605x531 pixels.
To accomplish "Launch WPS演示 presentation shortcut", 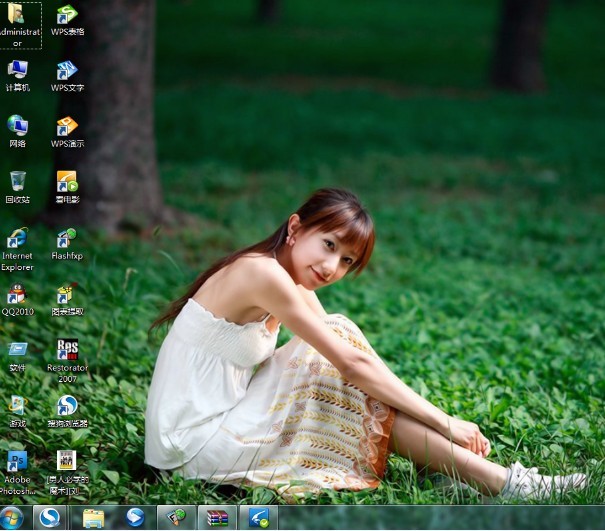I will click(x=67, y=126).
